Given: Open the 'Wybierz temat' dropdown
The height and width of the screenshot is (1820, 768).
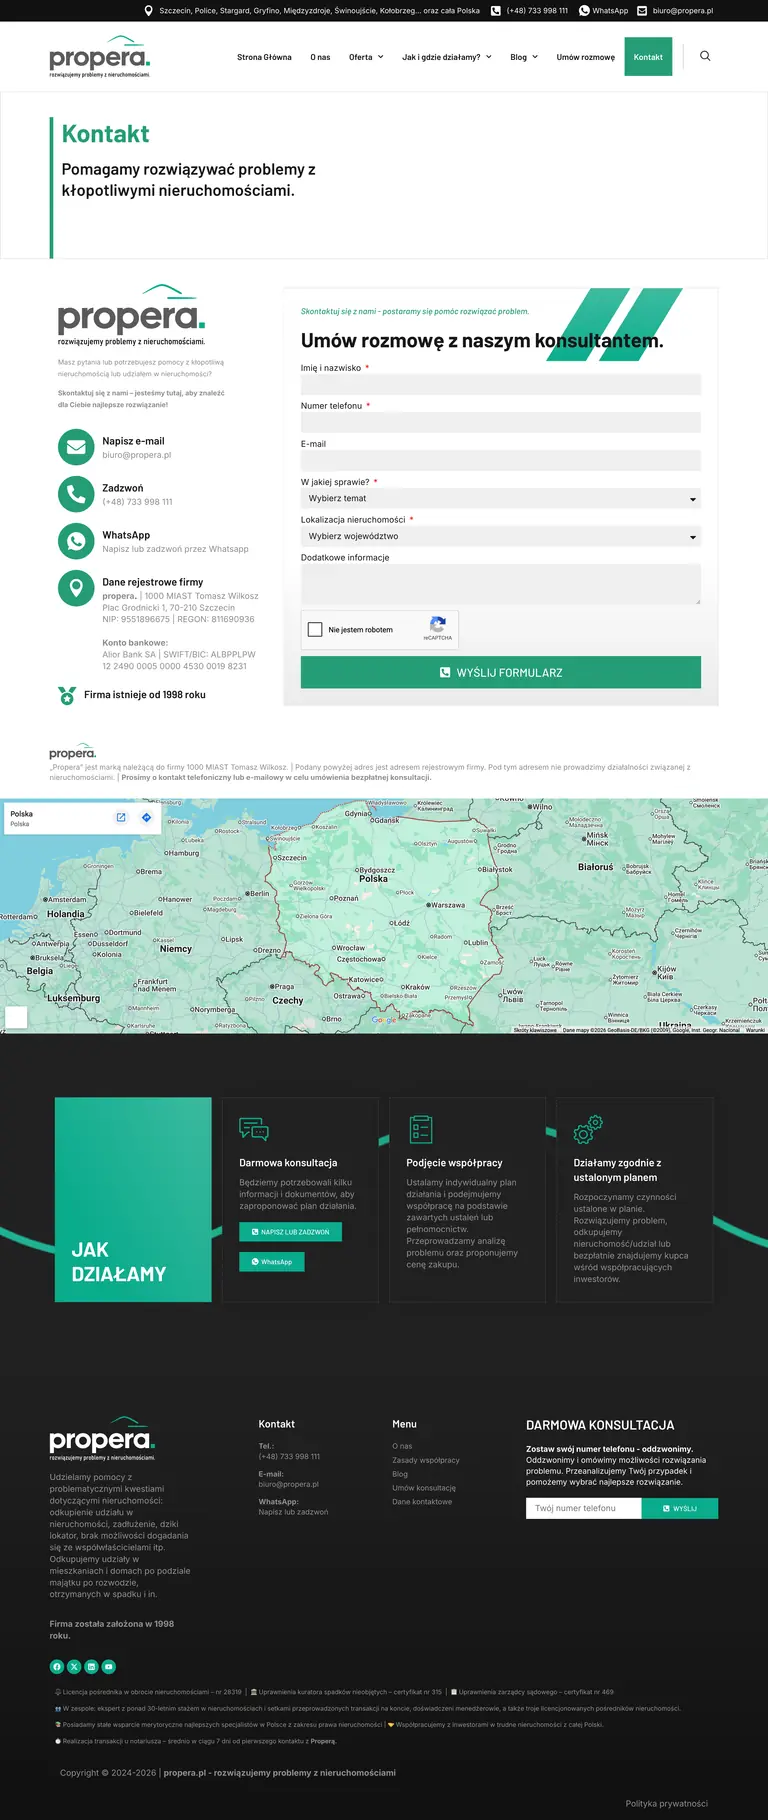Looking at the screenshot, I should 501,498.
